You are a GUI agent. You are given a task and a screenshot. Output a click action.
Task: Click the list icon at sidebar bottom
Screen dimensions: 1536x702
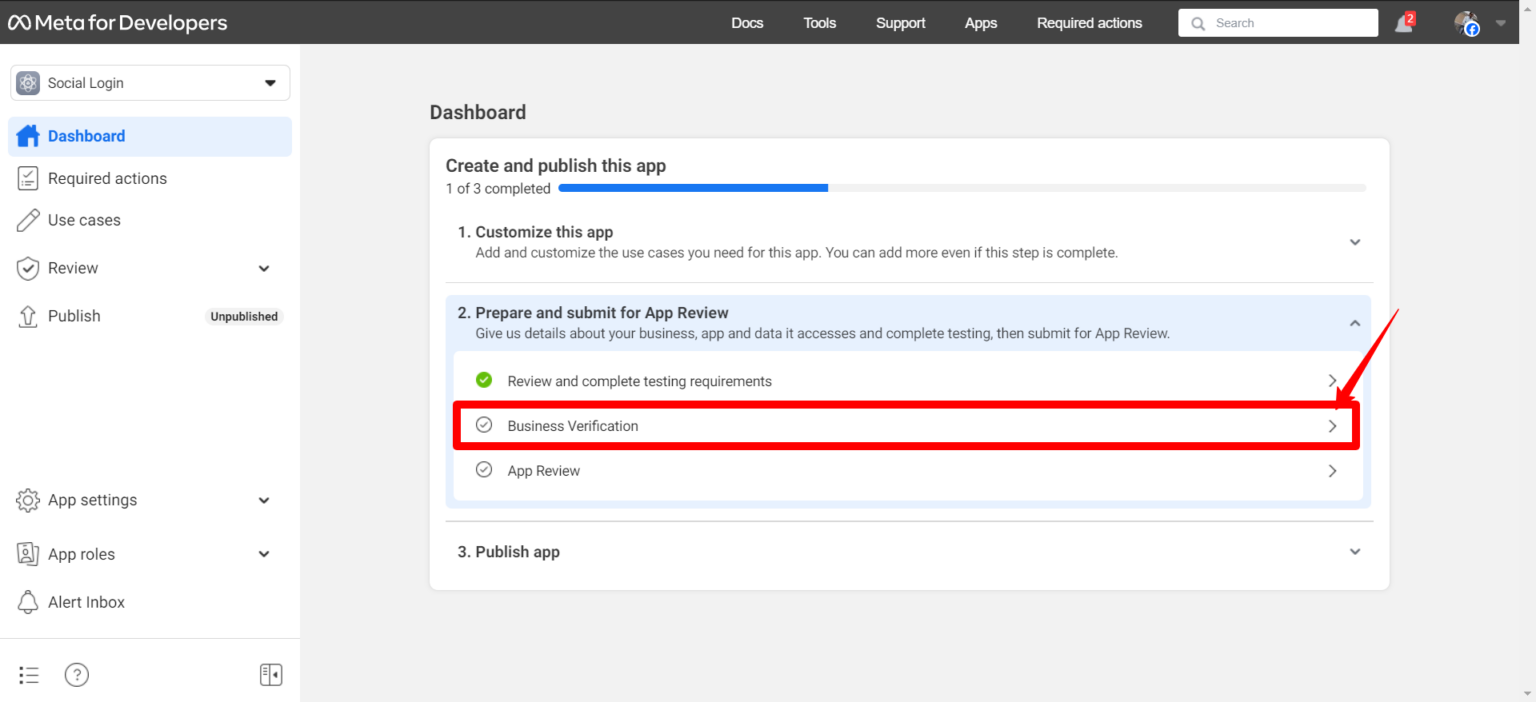point(28,674)
